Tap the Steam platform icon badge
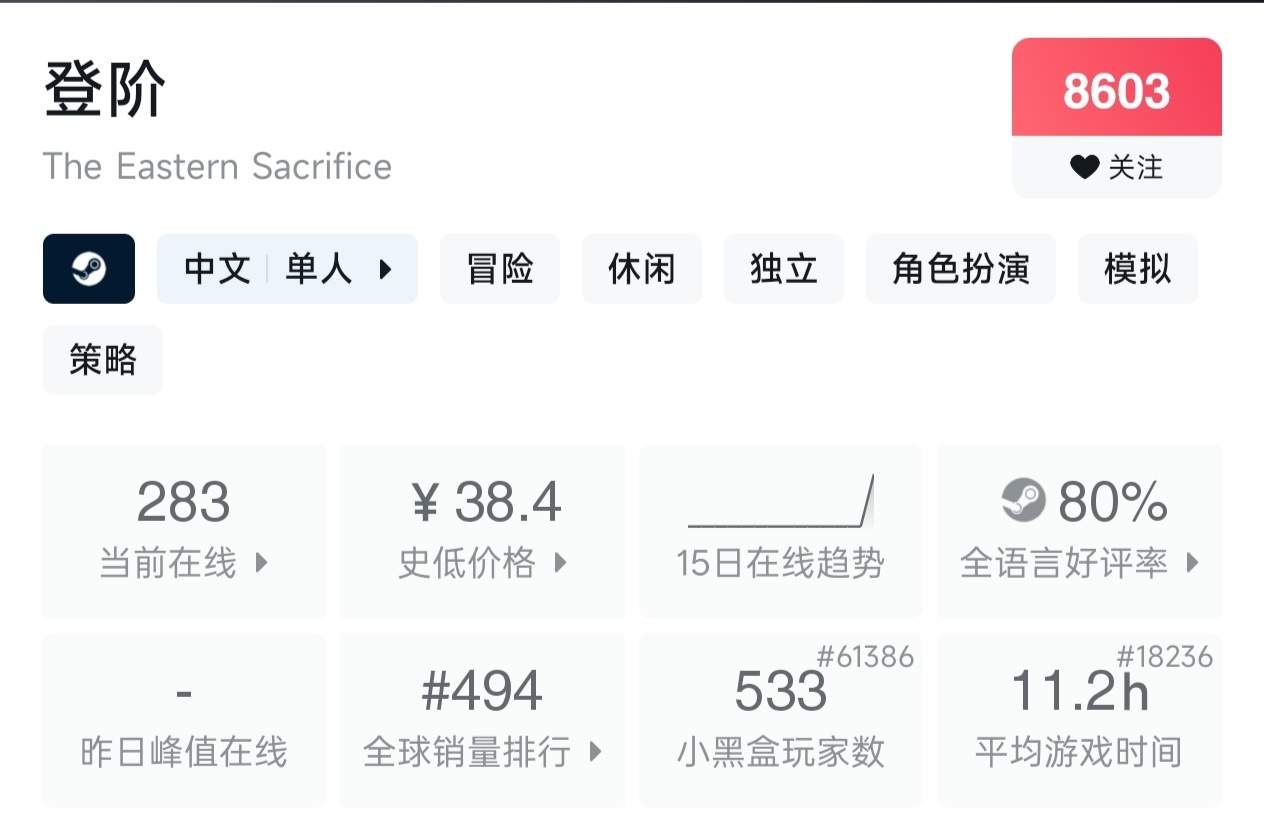Screen dimensions: 1264x832 click(89, 268)
